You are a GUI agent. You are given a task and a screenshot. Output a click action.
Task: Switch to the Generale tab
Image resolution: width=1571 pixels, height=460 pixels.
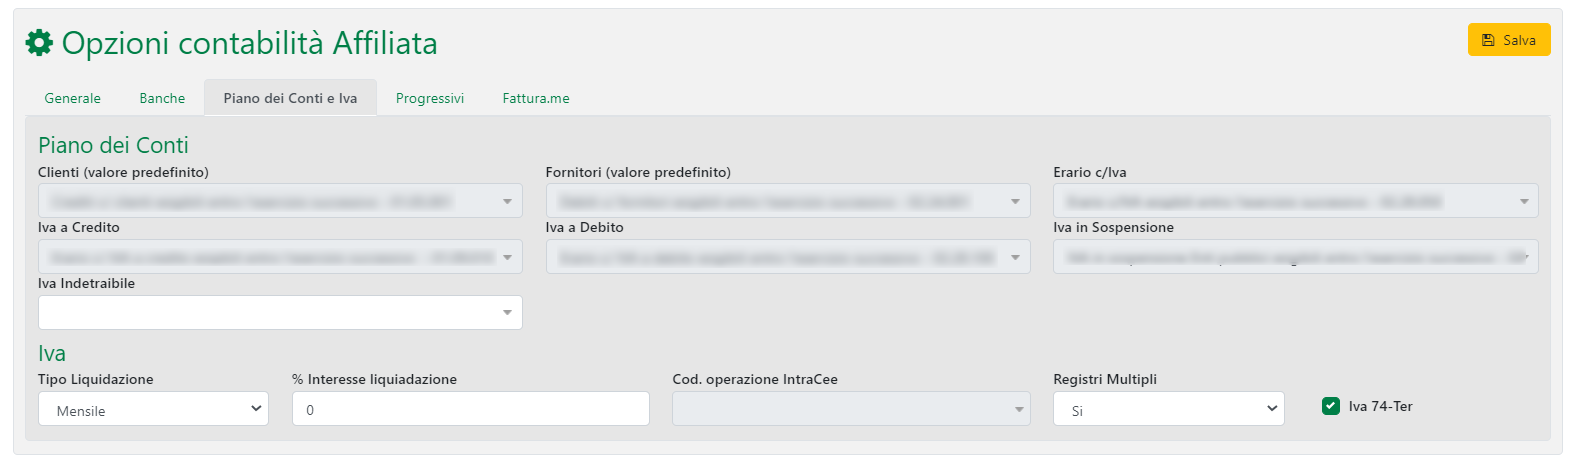point(73,98)
